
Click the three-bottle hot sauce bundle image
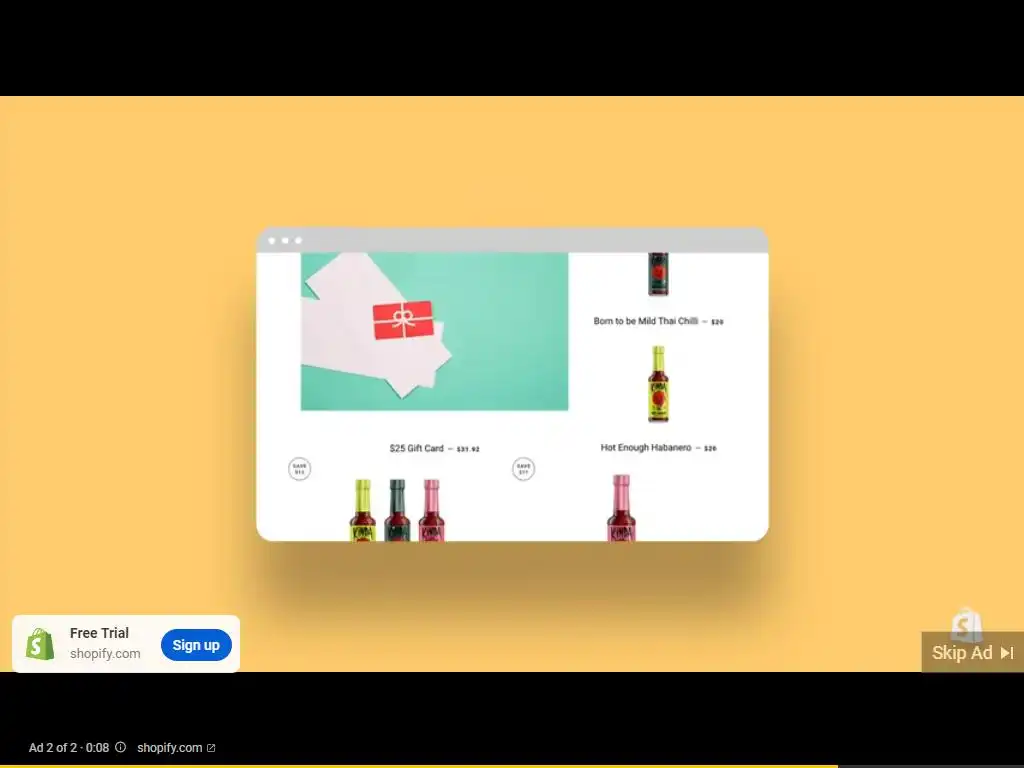point(397,510)
